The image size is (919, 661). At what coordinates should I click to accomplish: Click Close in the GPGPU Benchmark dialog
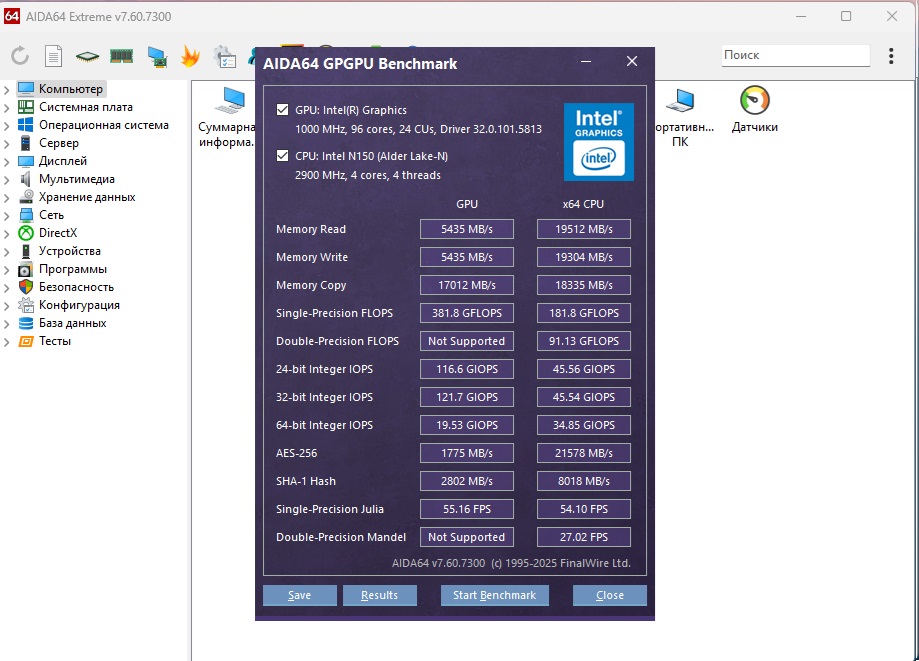click(610, 595)
